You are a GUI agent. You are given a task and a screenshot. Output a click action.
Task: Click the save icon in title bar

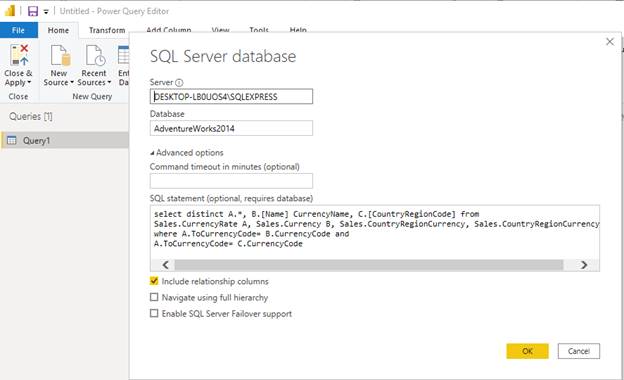pos(33,11)
